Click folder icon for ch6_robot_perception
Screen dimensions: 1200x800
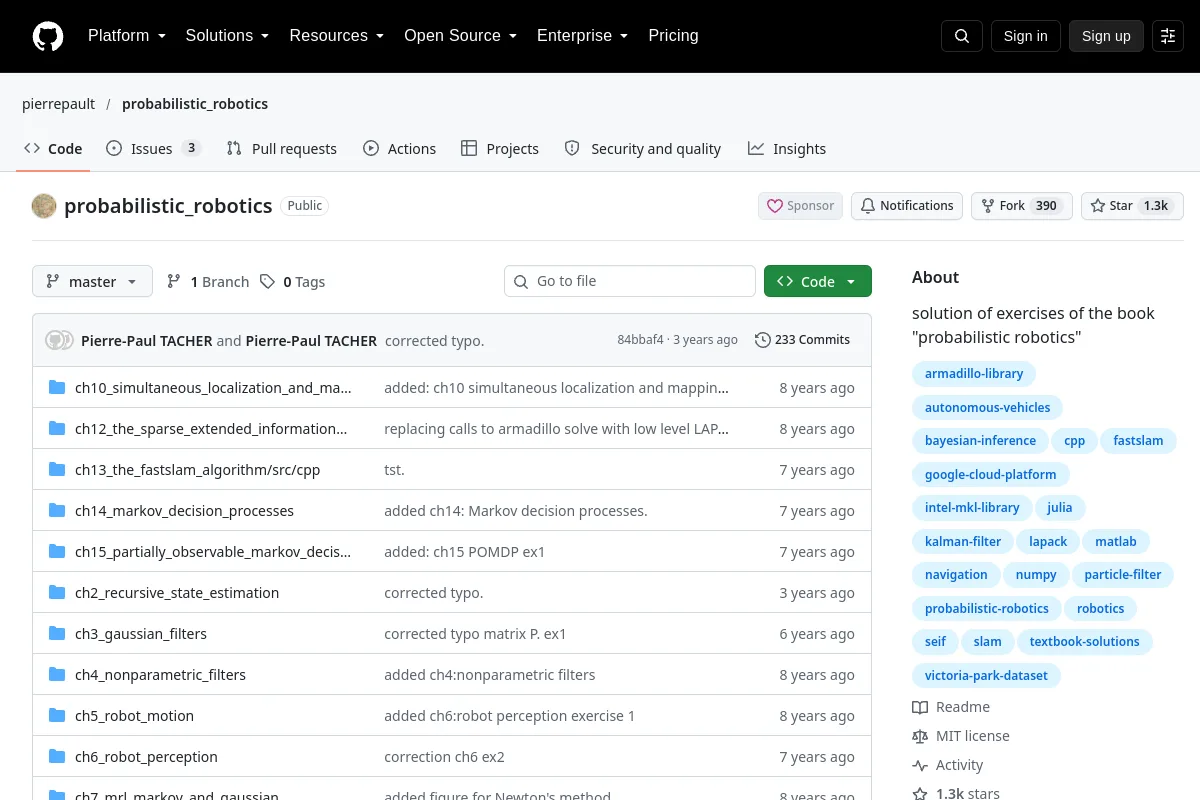(x=57, y=757)
